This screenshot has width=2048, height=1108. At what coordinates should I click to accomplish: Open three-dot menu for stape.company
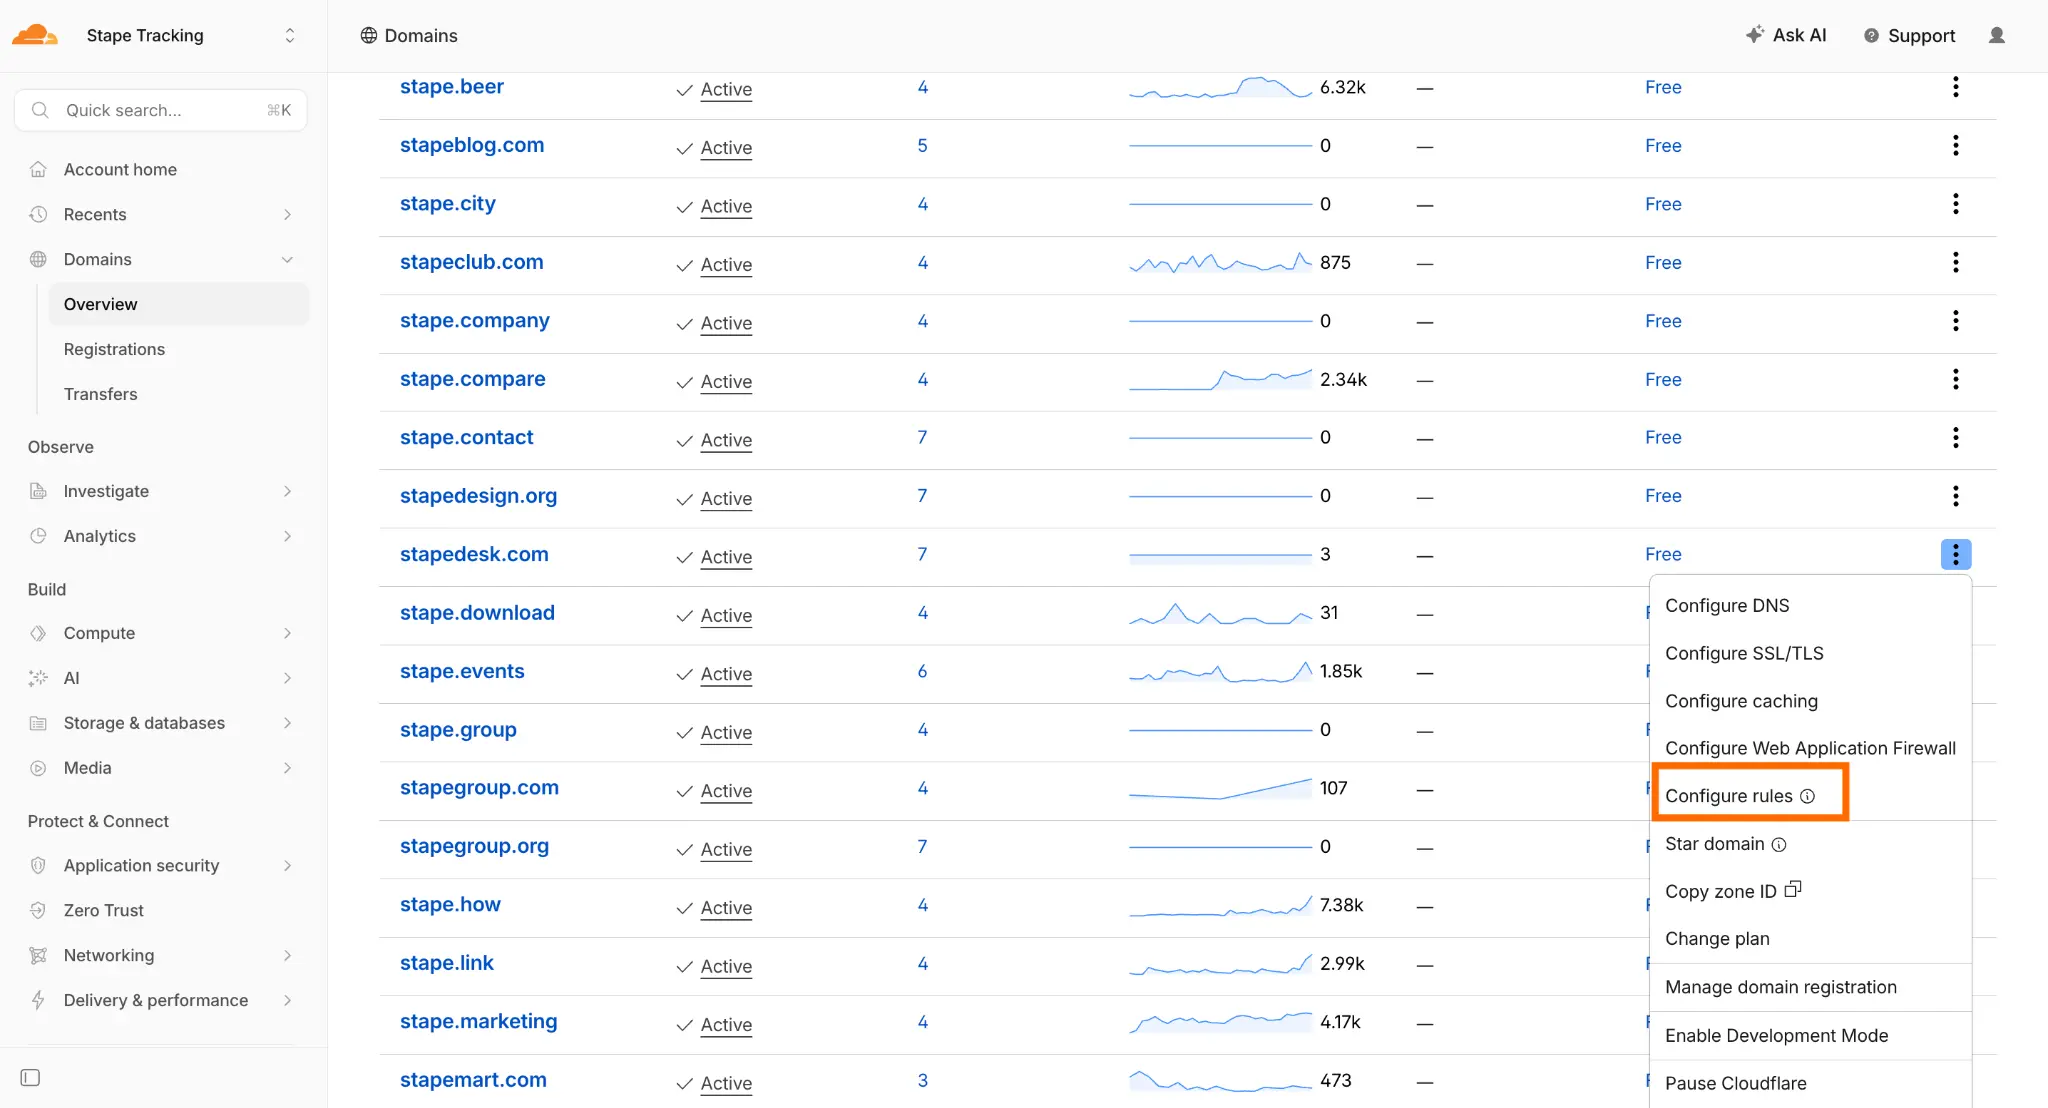click(x=1955, y=321)
